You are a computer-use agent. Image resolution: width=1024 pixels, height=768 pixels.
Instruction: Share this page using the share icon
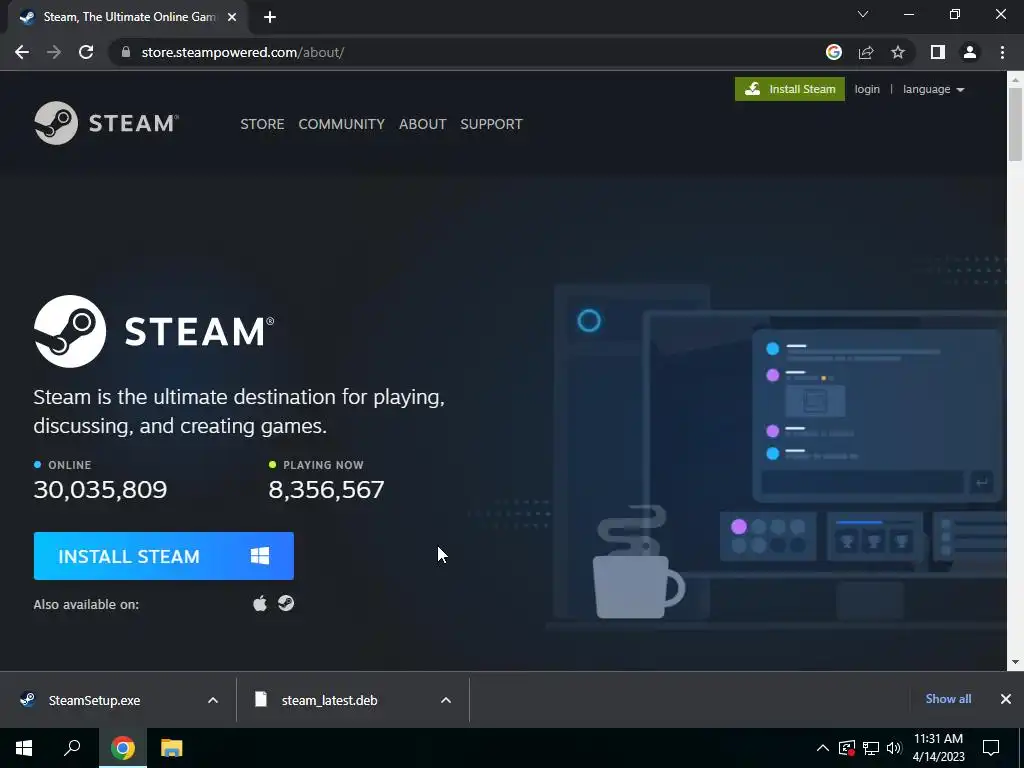click(866, 52)
